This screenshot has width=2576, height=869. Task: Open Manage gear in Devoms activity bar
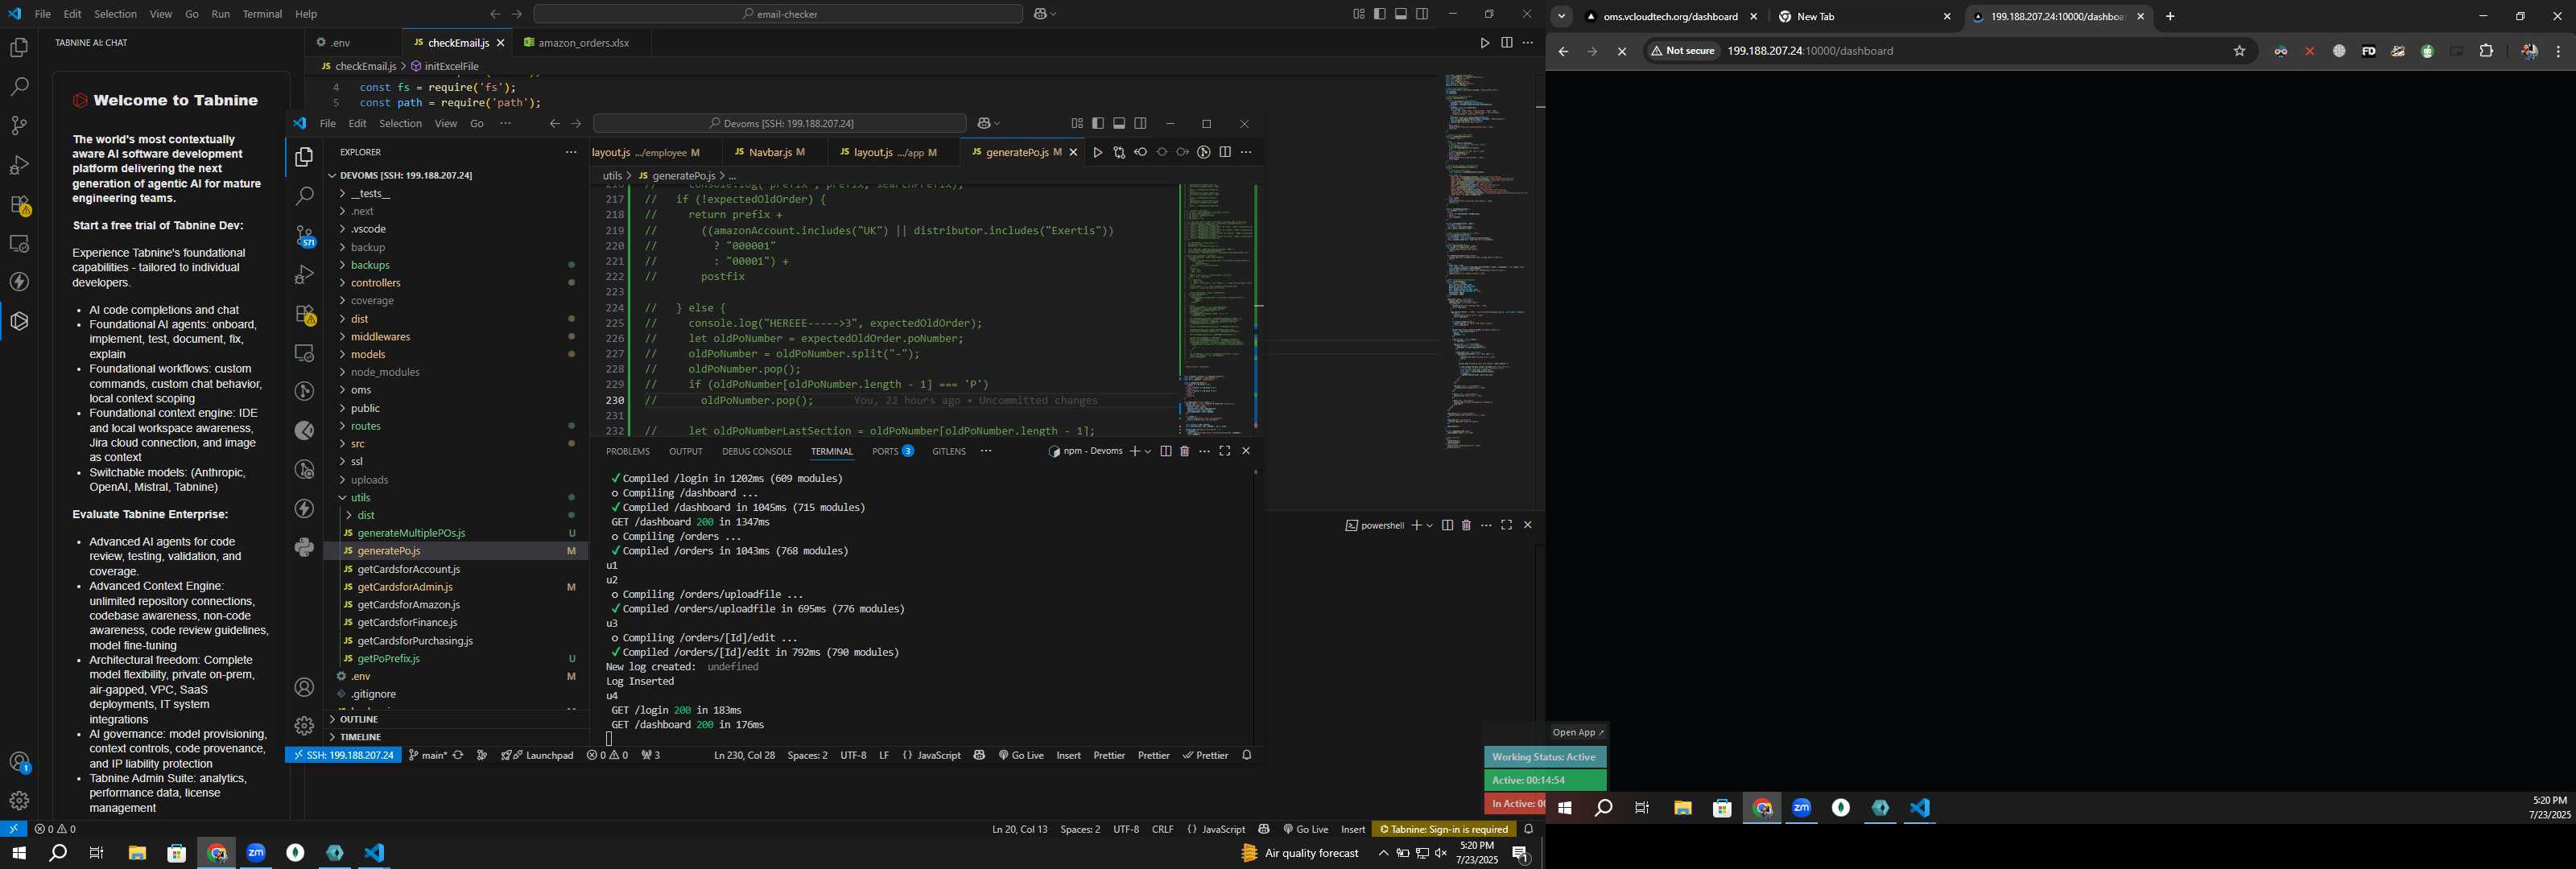[x=304, y=726]
